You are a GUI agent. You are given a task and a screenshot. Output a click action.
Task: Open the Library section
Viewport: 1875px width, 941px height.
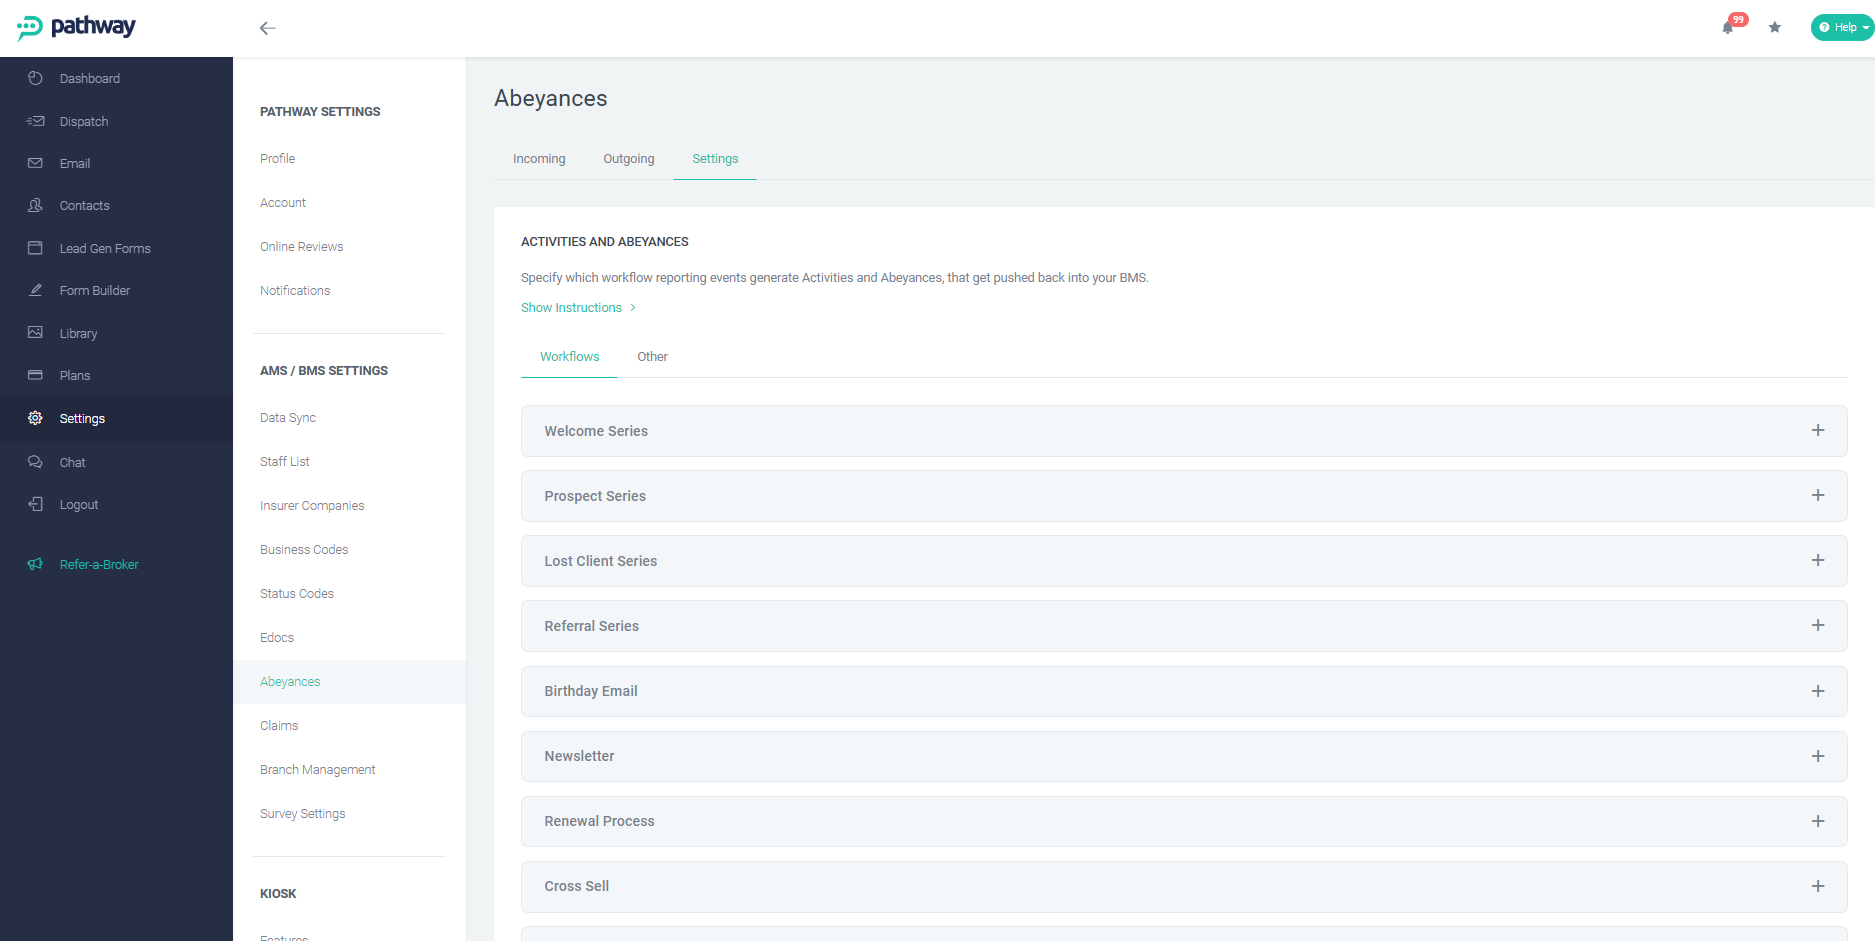78,333
